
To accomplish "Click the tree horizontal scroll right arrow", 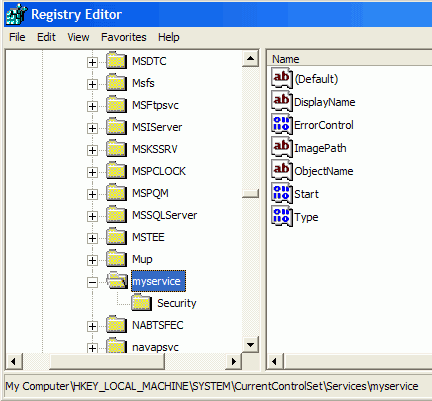I will click(234, 361).
